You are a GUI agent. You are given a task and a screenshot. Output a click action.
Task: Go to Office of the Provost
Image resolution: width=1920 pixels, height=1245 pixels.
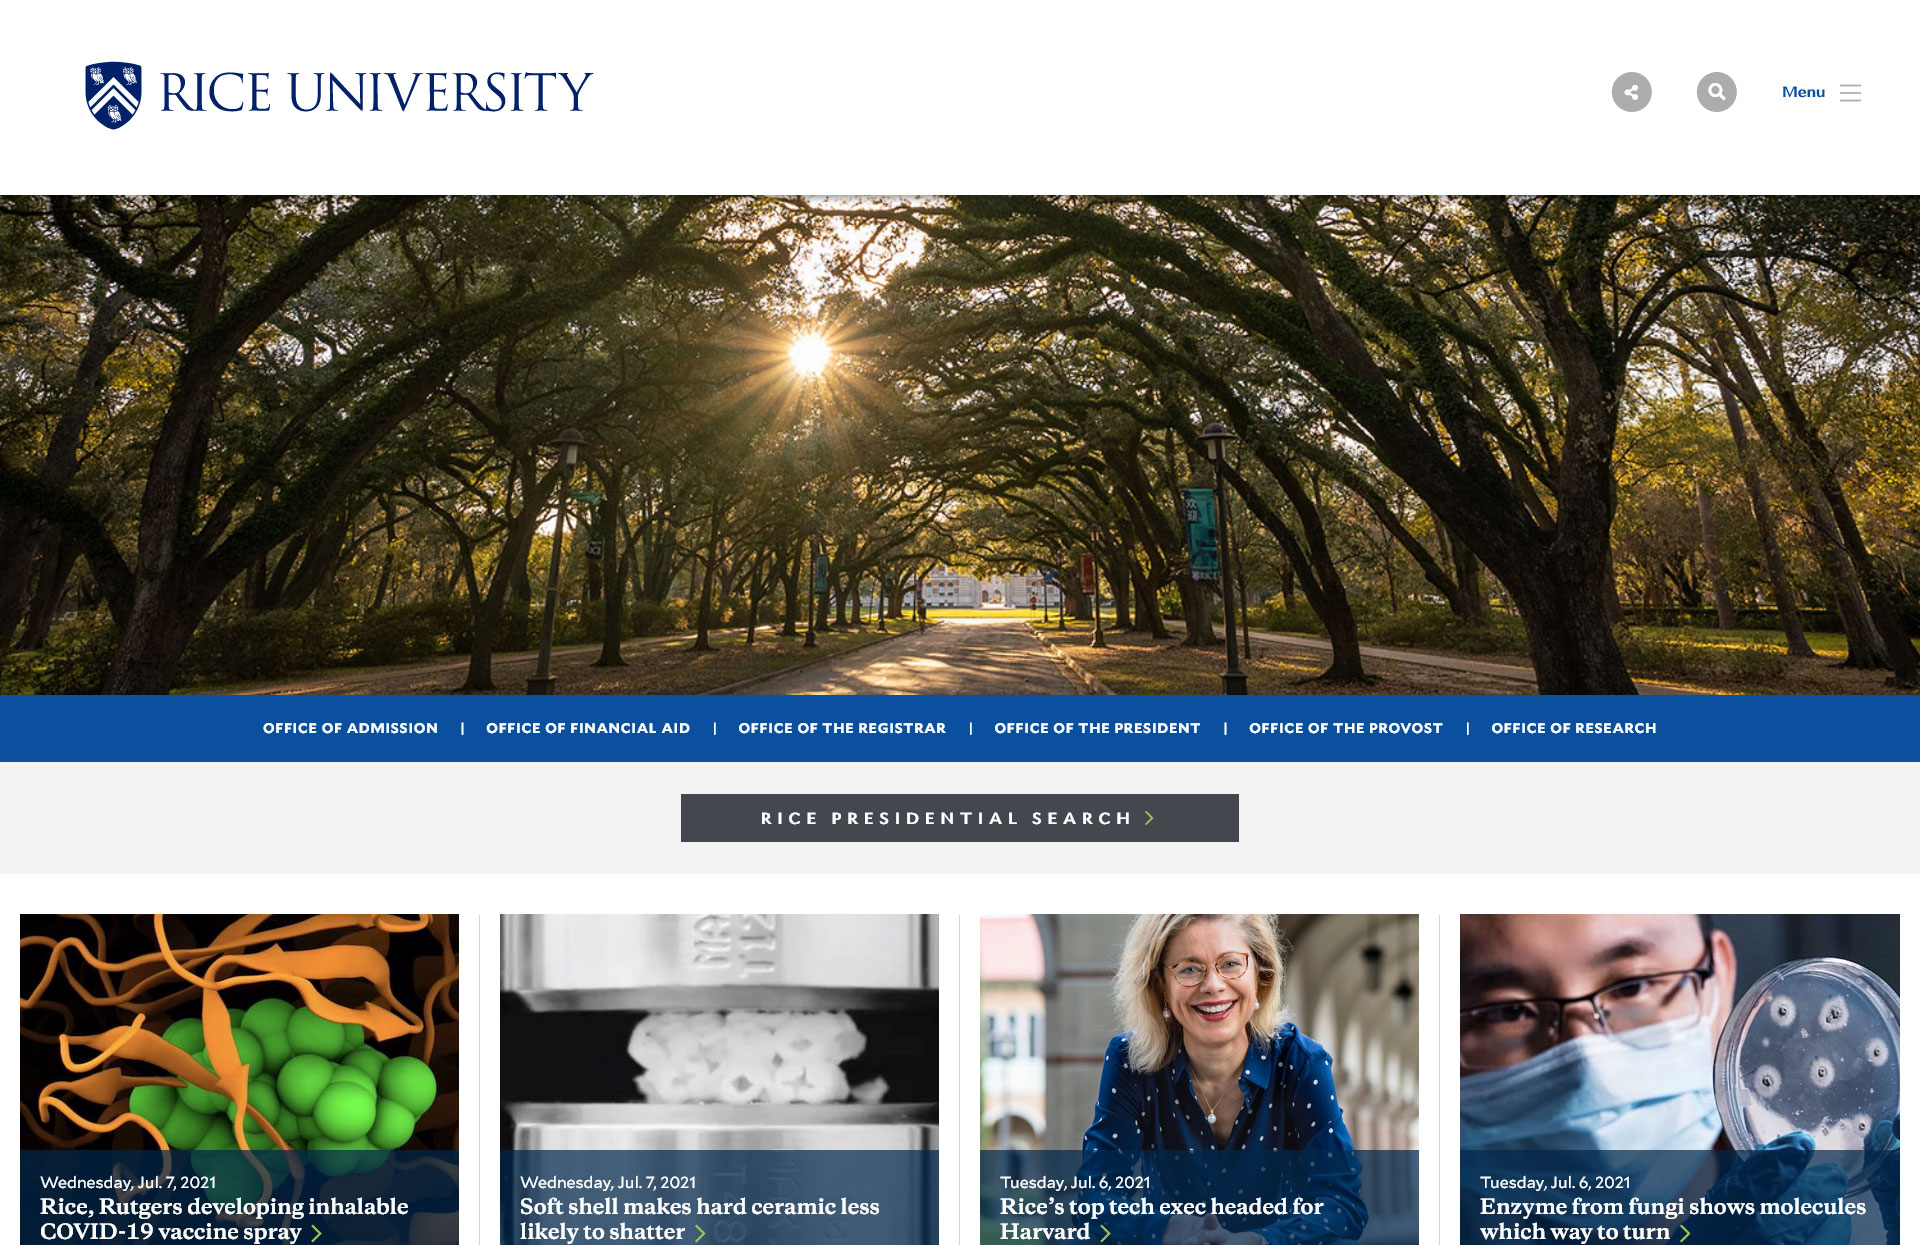click(x=1346, y=728)
